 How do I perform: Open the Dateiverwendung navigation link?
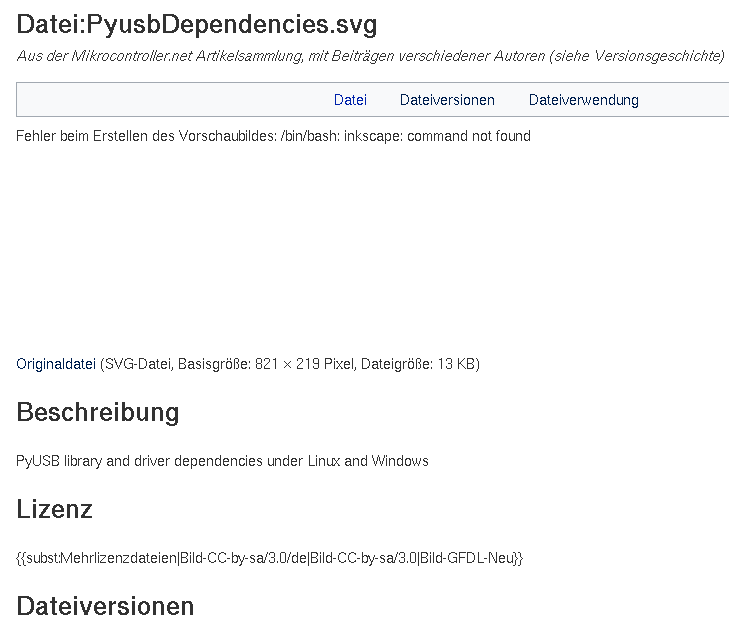click(583, 100)
